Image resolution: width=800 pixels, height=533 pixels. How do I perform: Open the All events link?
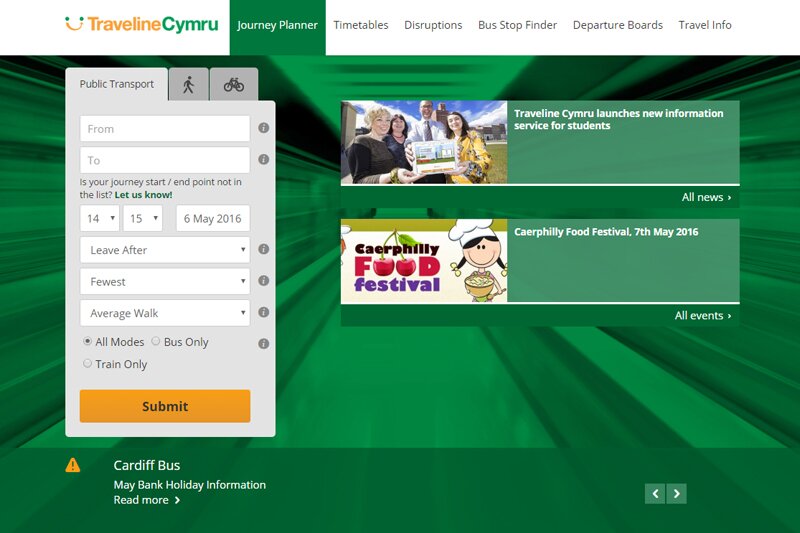pyautogui.click(x=703, y=316)
